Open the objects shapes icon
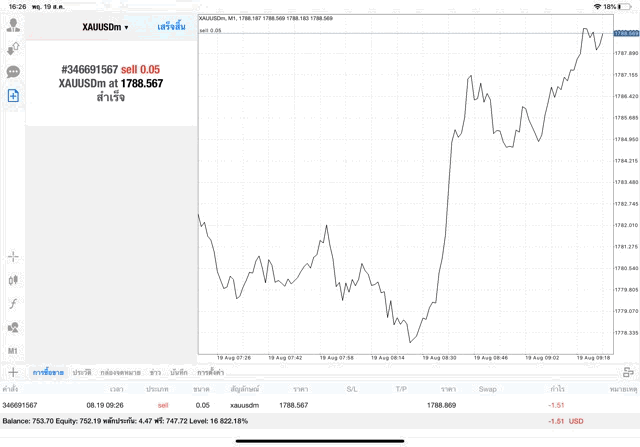 (14, 327)
